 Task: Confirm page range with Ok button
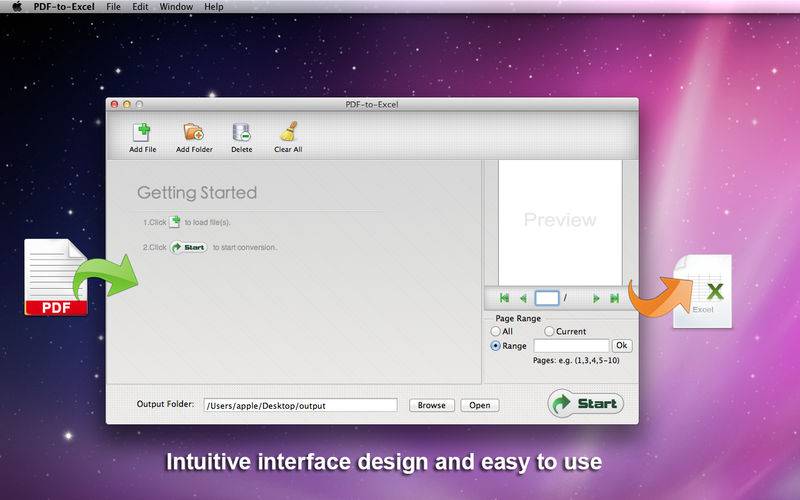point(622,345)
